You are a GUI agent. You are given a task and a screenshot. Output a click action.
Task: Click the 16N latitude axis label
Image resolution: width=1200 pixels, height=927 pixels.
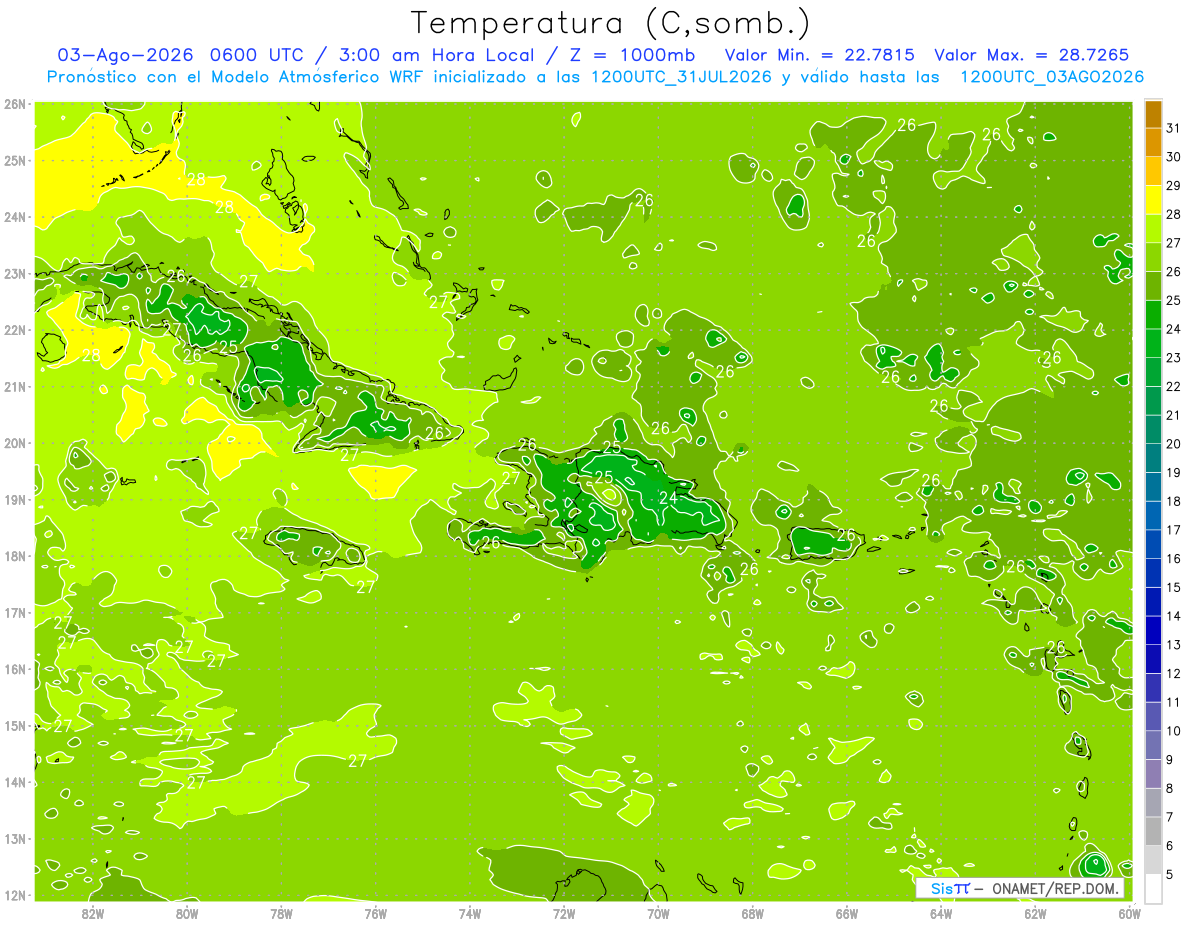pyautogui.click(x=15, y=669)
